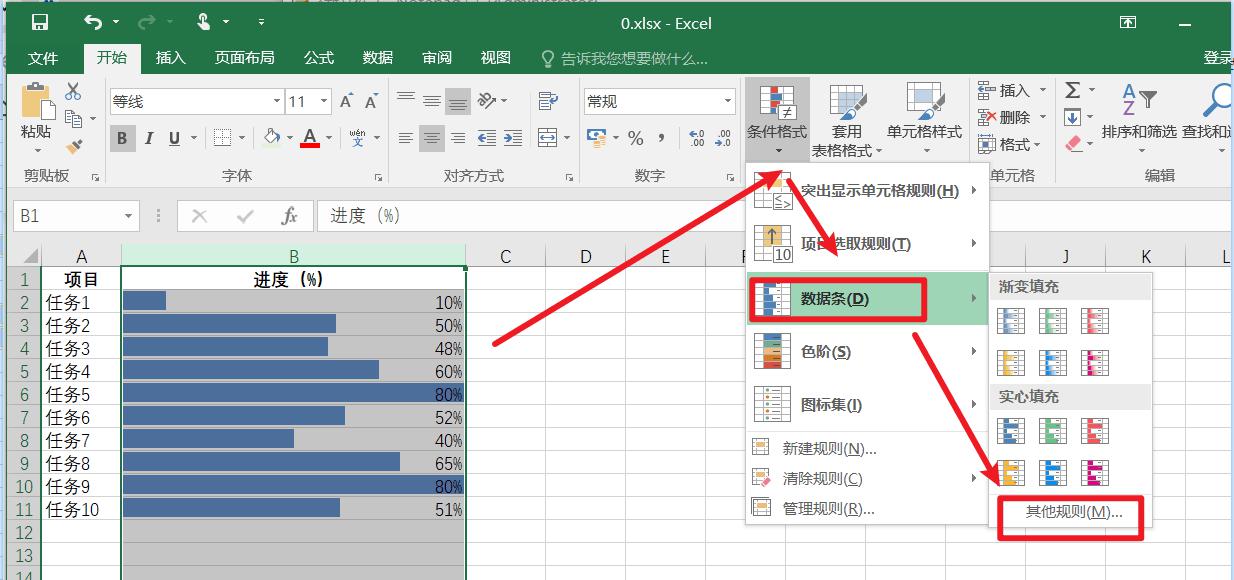
Task: Click the wén phonetic guide icon
Action: tap(357, 138)
